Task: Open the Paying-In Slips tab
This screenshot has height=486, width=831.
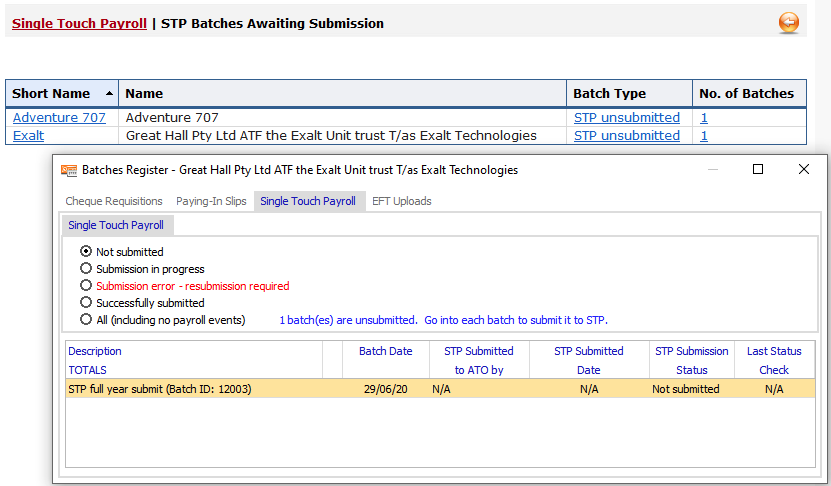Action: point(211,201)
